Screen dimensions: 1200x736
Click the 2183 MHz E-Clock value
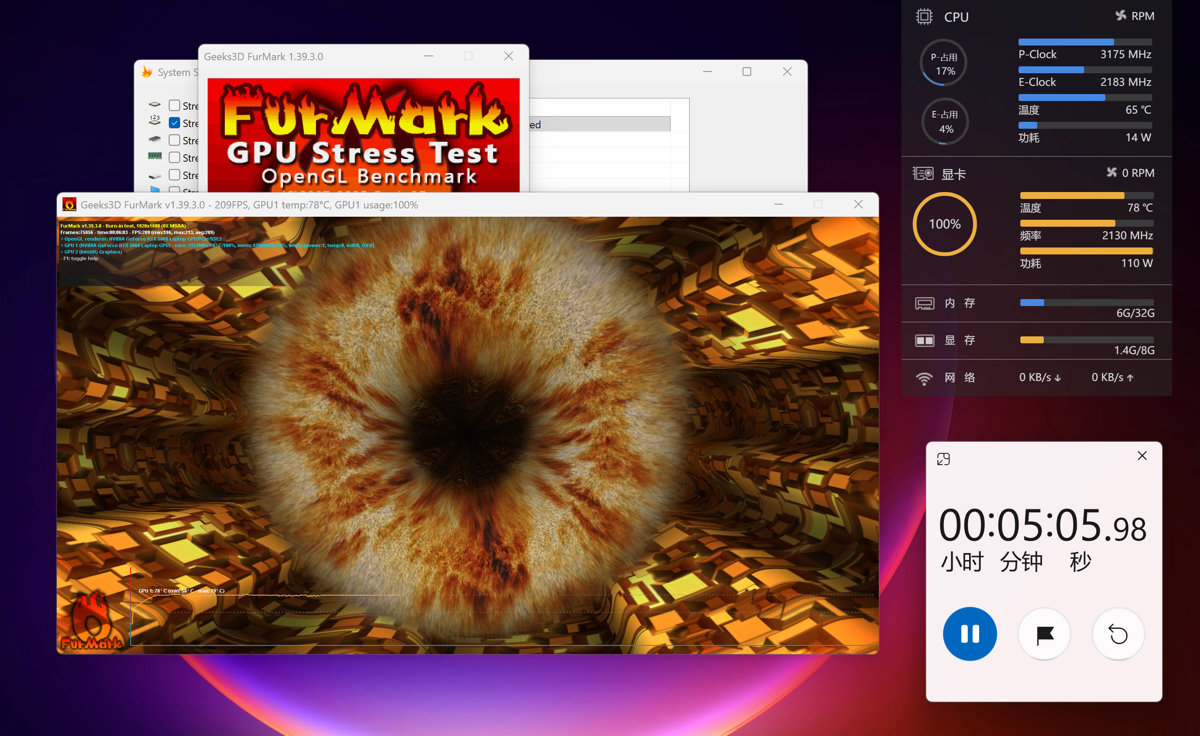click(1126, 82)
